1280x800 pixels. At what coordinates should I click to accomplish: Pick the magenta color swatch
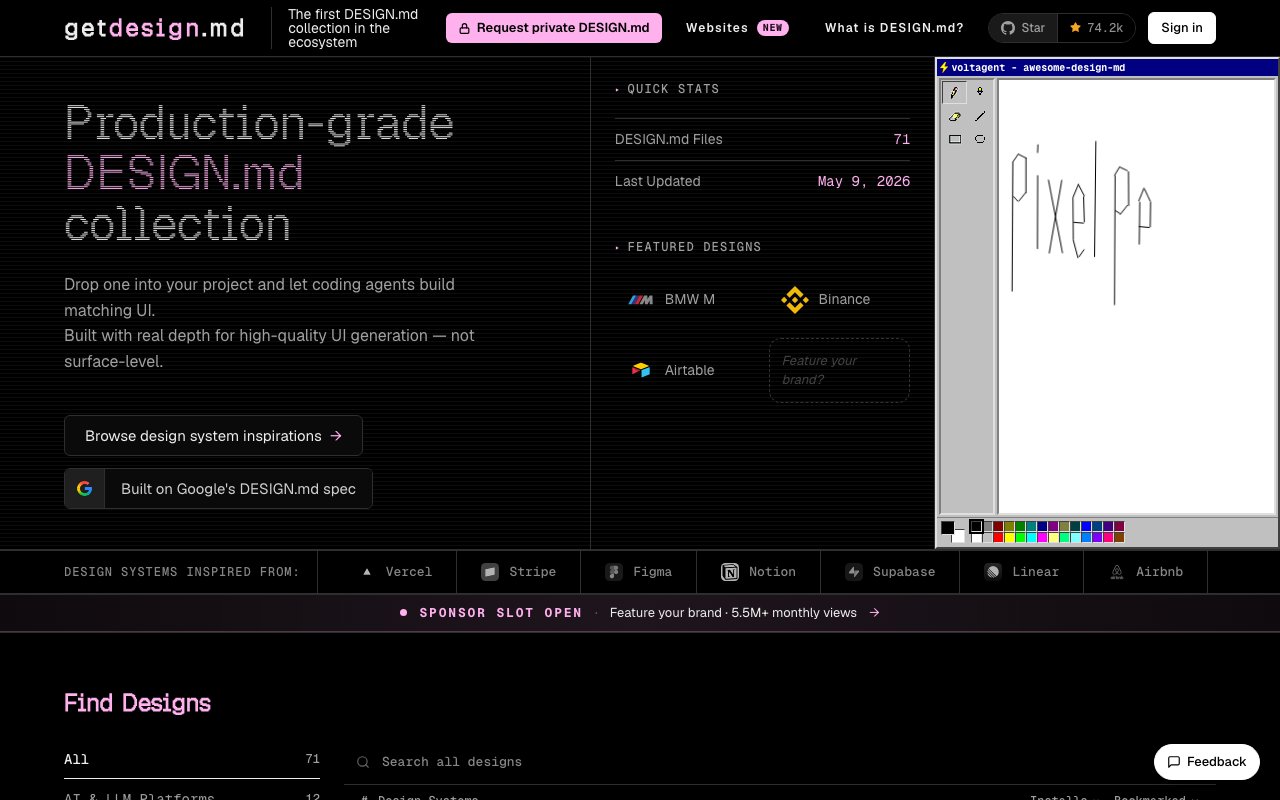pyautogui.click(x=1042, y=538)
